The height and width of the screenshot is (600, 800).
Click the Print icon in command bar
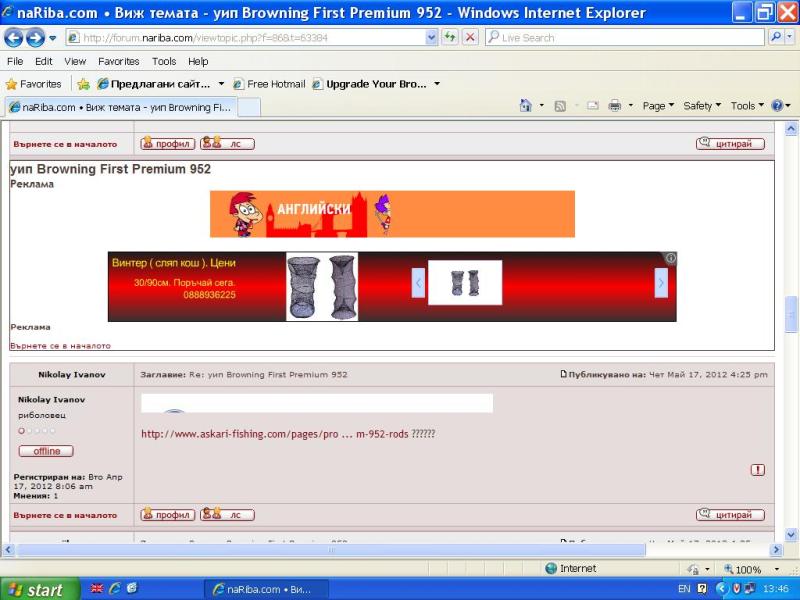[615, 106]
